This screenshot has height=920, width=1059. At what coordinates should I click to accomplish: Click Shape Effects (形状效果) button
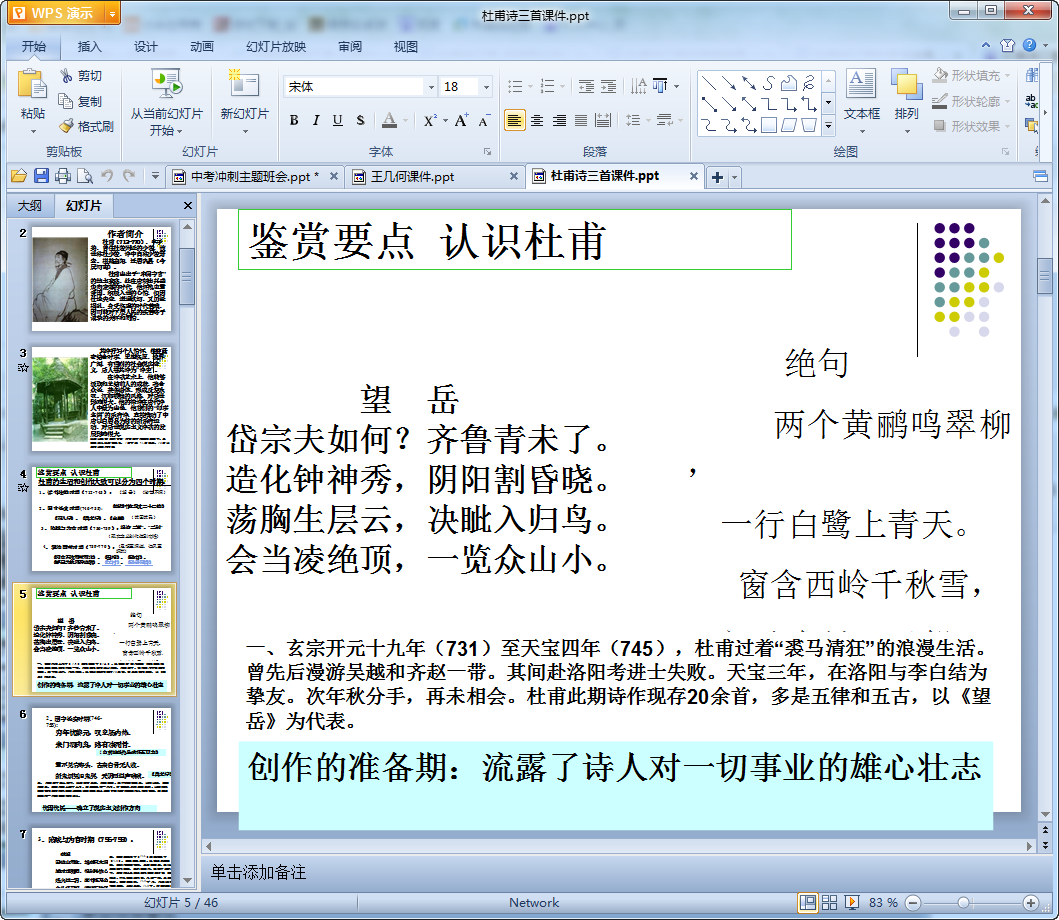pyautogui.click(x=971, y=126)
